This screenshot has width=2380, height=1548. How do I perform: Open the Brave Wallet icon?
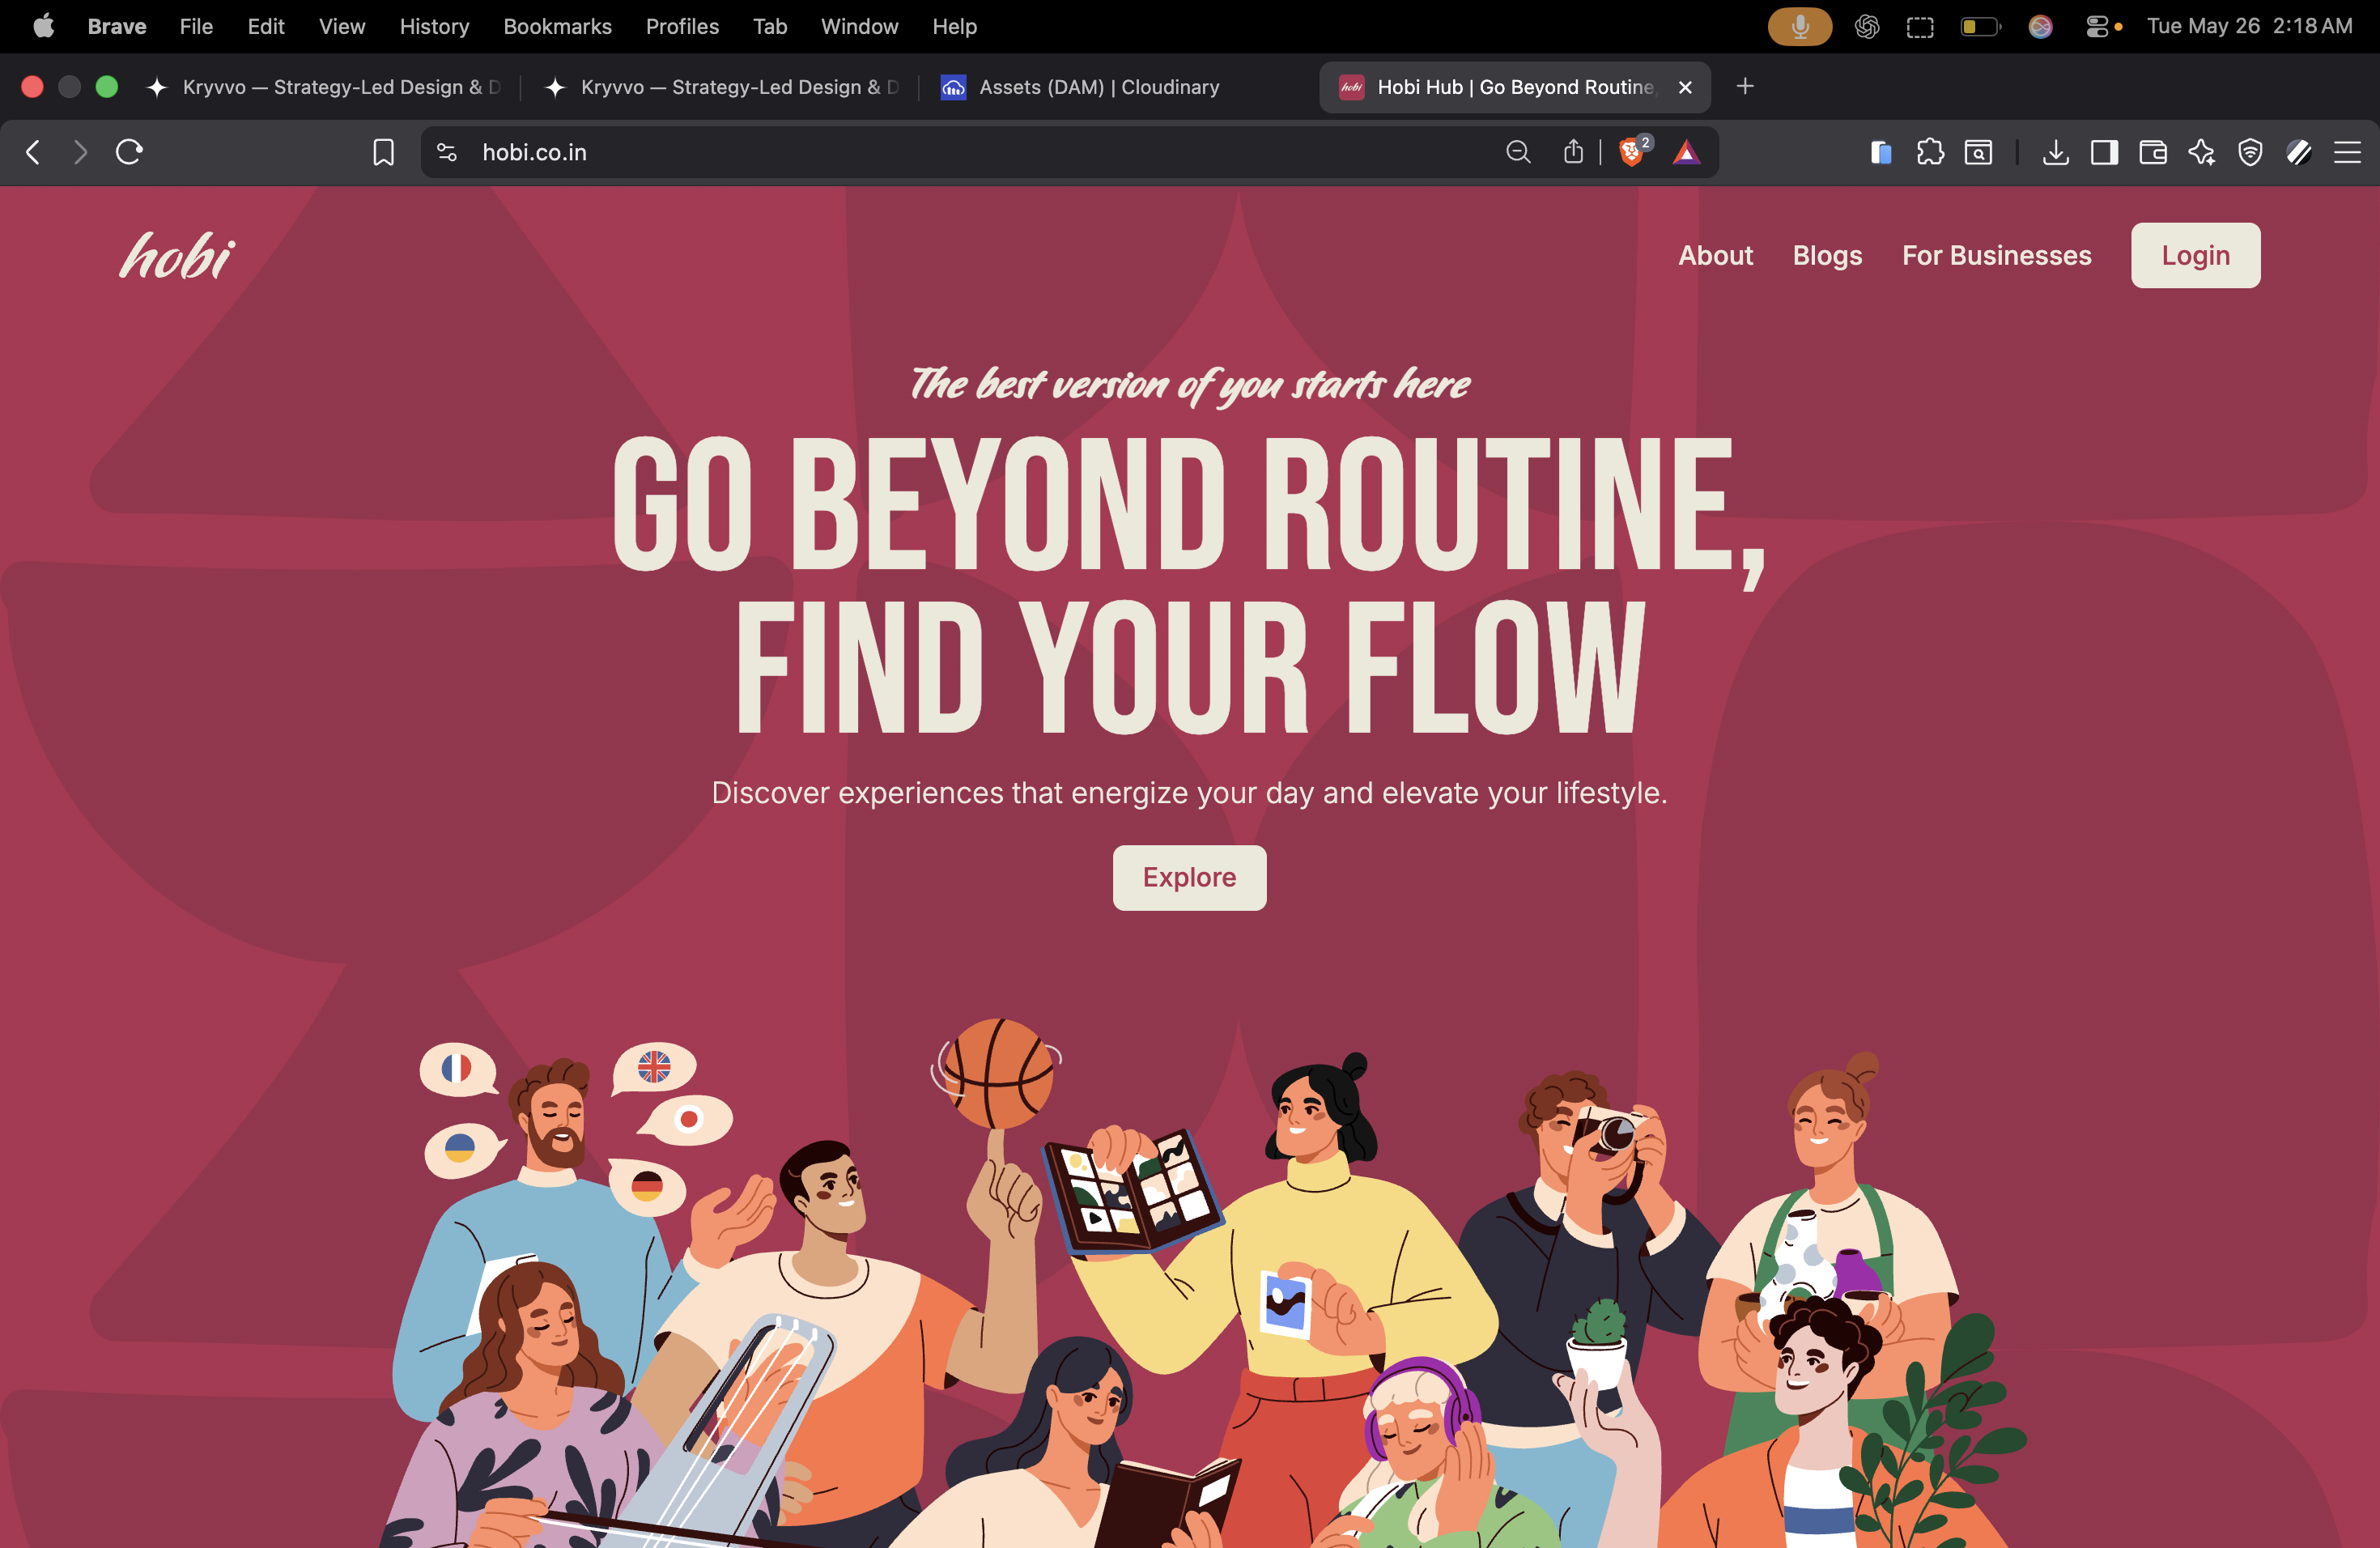tap(2153, 152)
